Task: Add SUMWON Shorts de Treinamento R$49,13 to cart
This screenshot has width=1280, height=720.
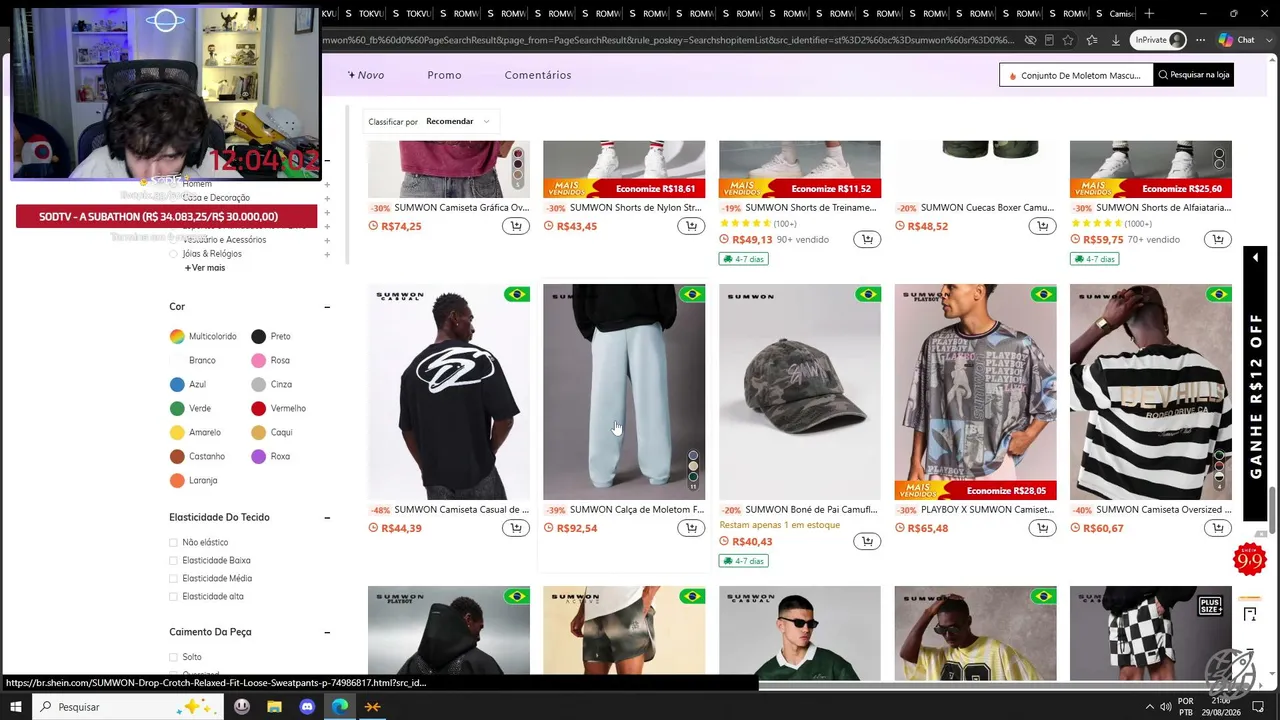Action: pos(867,239)
